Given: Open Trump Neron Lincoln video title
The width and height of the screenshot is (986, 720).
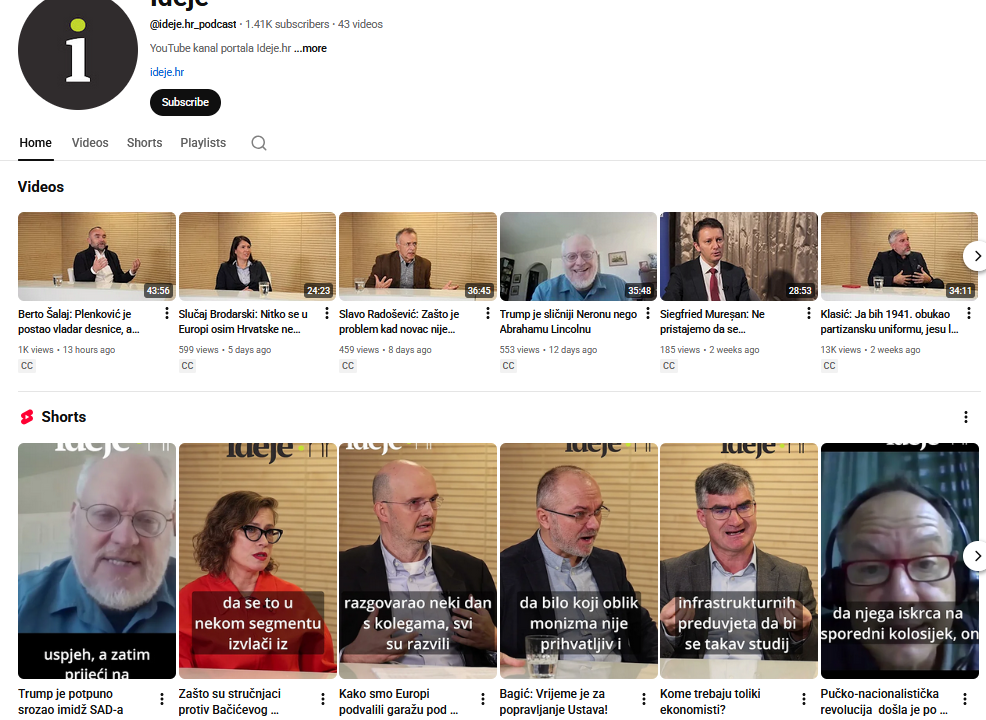Looking at the screenshot, I should (x=568, y=321).
